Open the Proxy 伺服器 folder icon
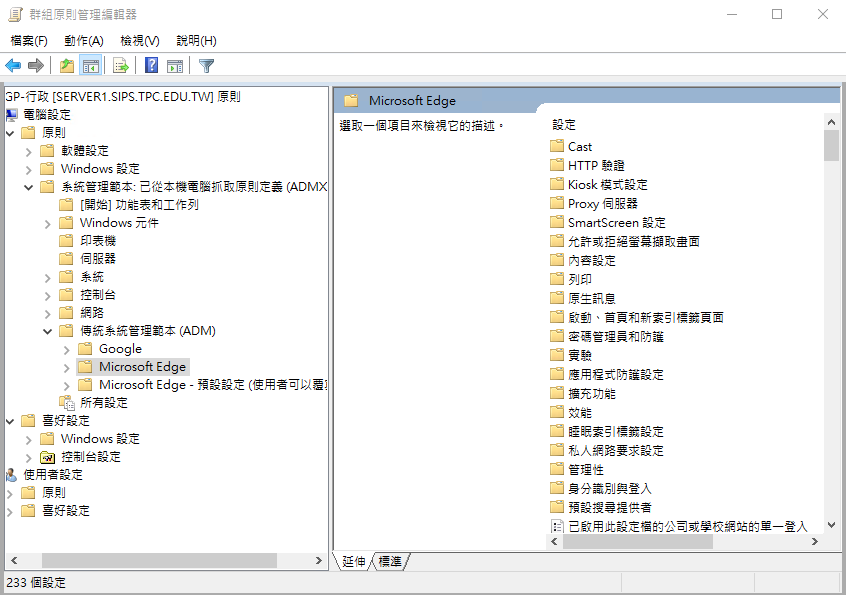 point(557,203)
